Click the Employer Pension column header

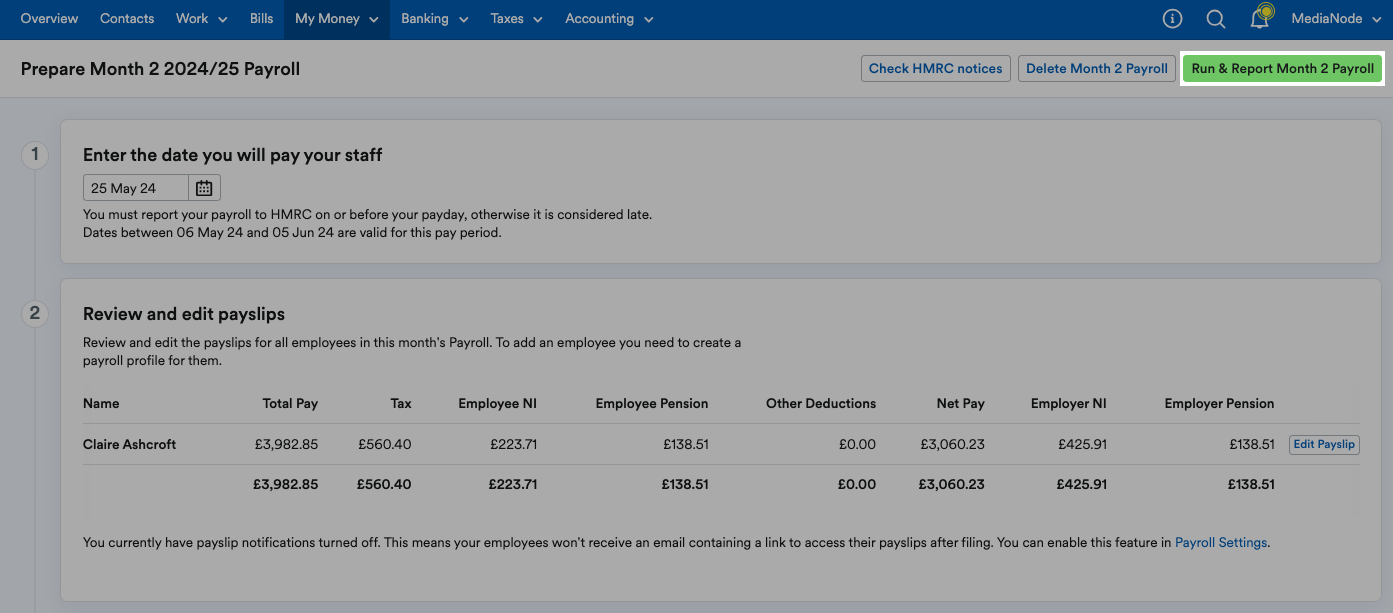pyautogui.click(x=1220, y=404)
